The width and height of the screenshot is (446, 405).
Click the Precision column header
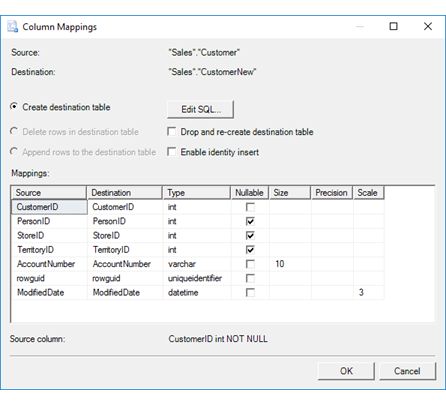pyautogui.click(x=332, y=193)
